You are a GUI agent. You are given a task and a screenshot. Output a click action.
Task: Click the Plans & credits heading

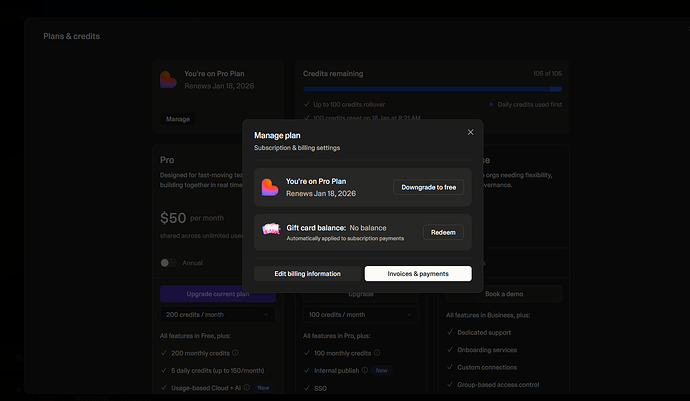[71, 36]
